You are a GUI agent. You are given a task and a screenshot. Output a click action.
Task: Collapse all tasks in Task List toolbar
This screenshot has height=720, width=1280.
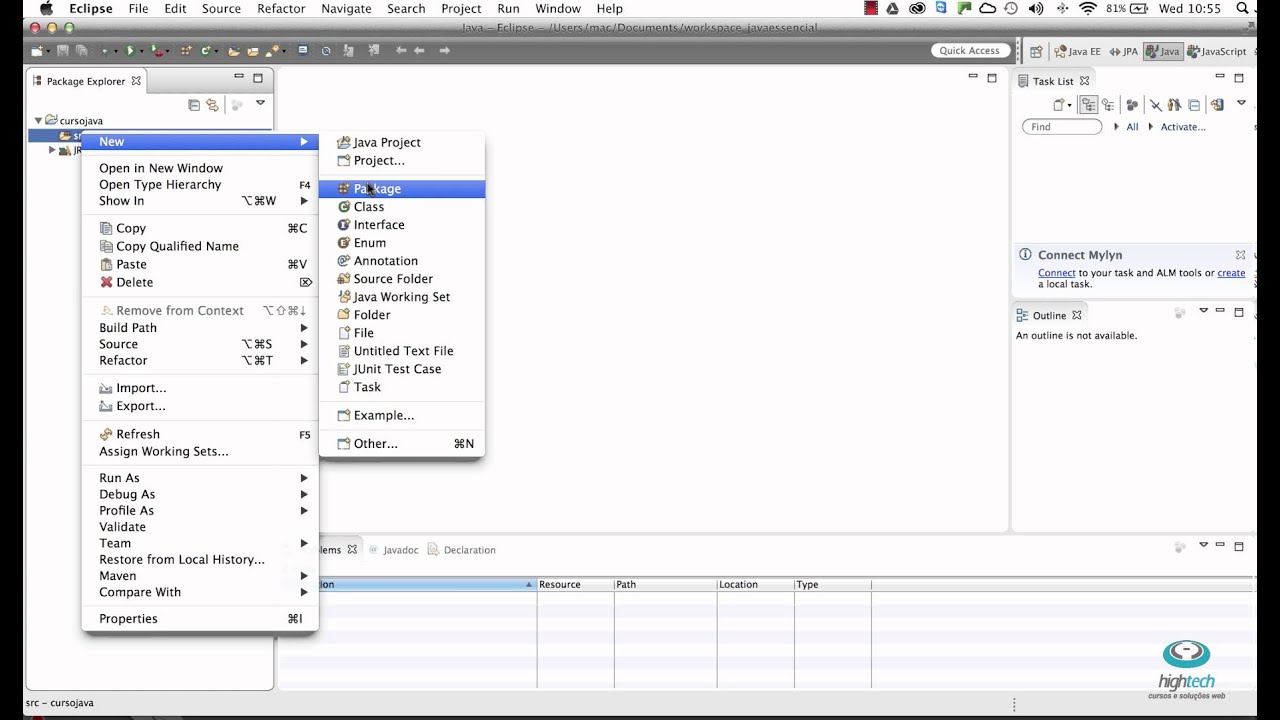1194,104
